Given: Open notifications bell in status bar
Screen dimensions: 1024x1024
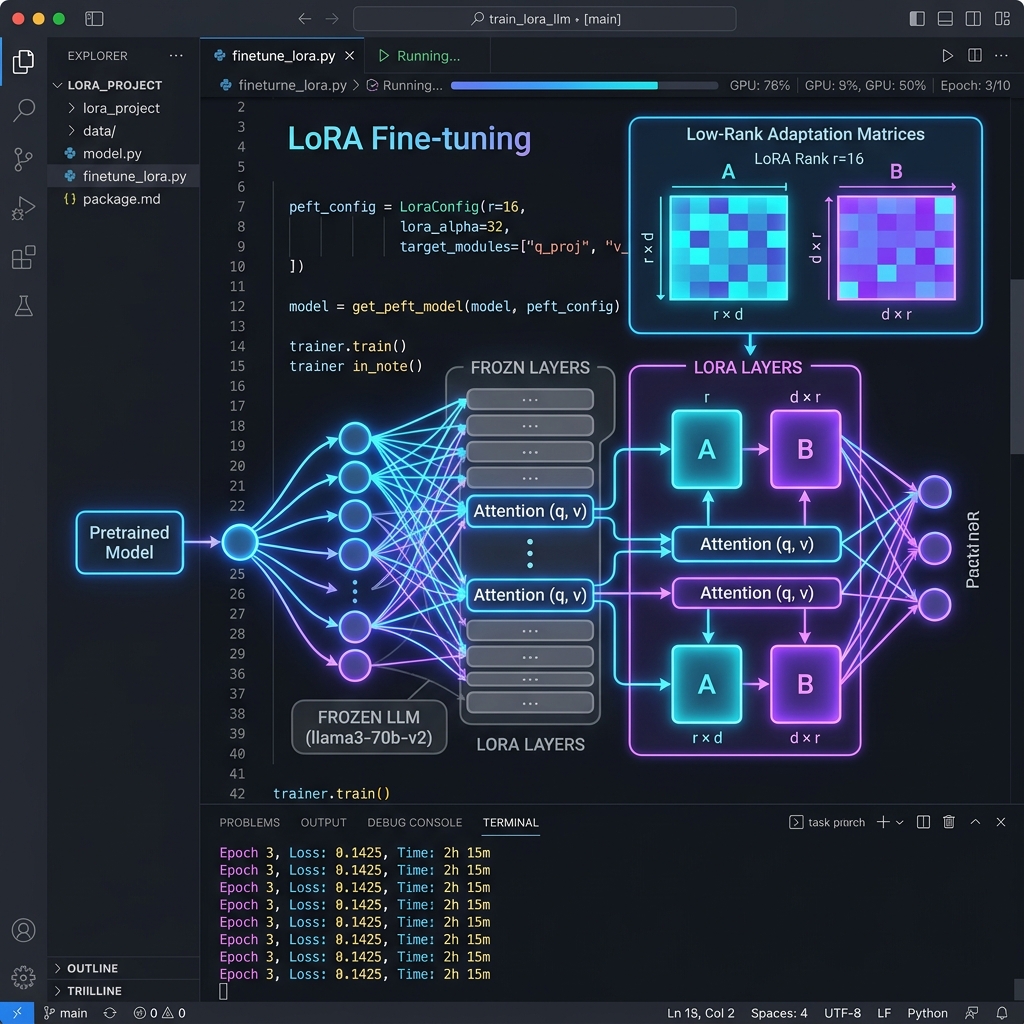Looking at the screenshot, I should tap(1002, 1013).
